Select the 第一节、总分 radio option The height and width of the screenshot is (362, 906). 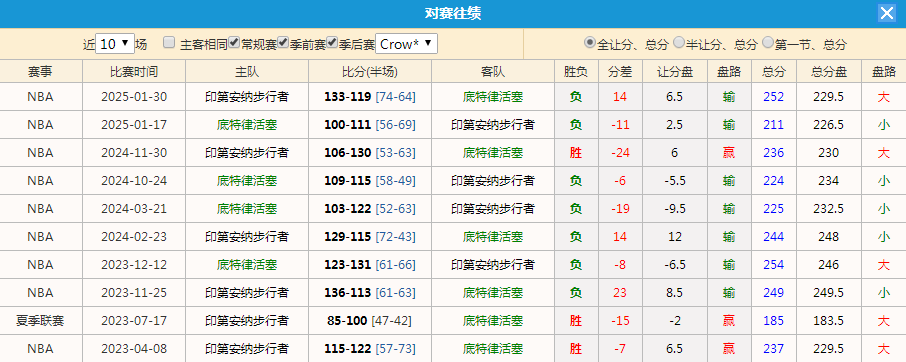pyautogui.click(x=768, y=42)
